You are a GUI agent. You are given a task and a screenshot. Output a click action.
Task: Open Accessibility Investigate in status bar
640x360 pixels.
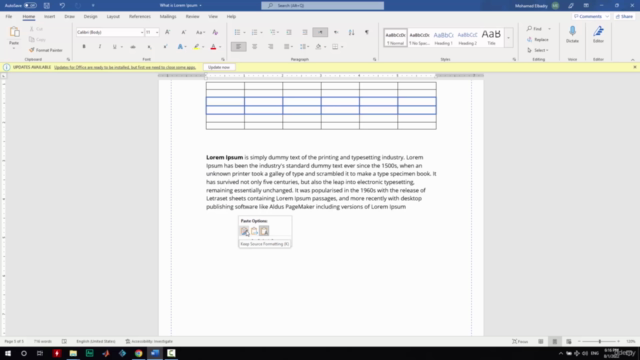tap(149, 341)
